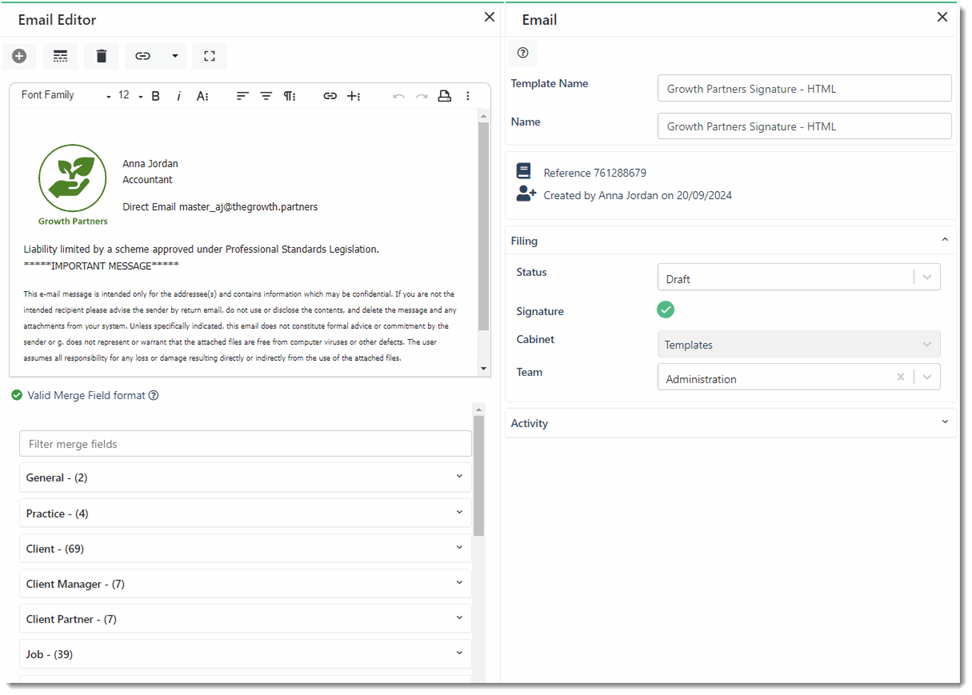The height and width of the screenshot is (695, 972).
Task: Click the help icon in Email panel
Action: click(x=523, y=53)
